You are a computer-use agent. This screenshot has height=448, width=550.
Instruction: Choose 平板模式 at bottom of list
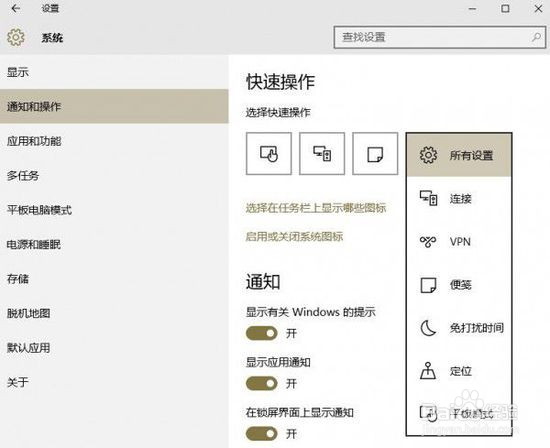click(x=459, y=414)
